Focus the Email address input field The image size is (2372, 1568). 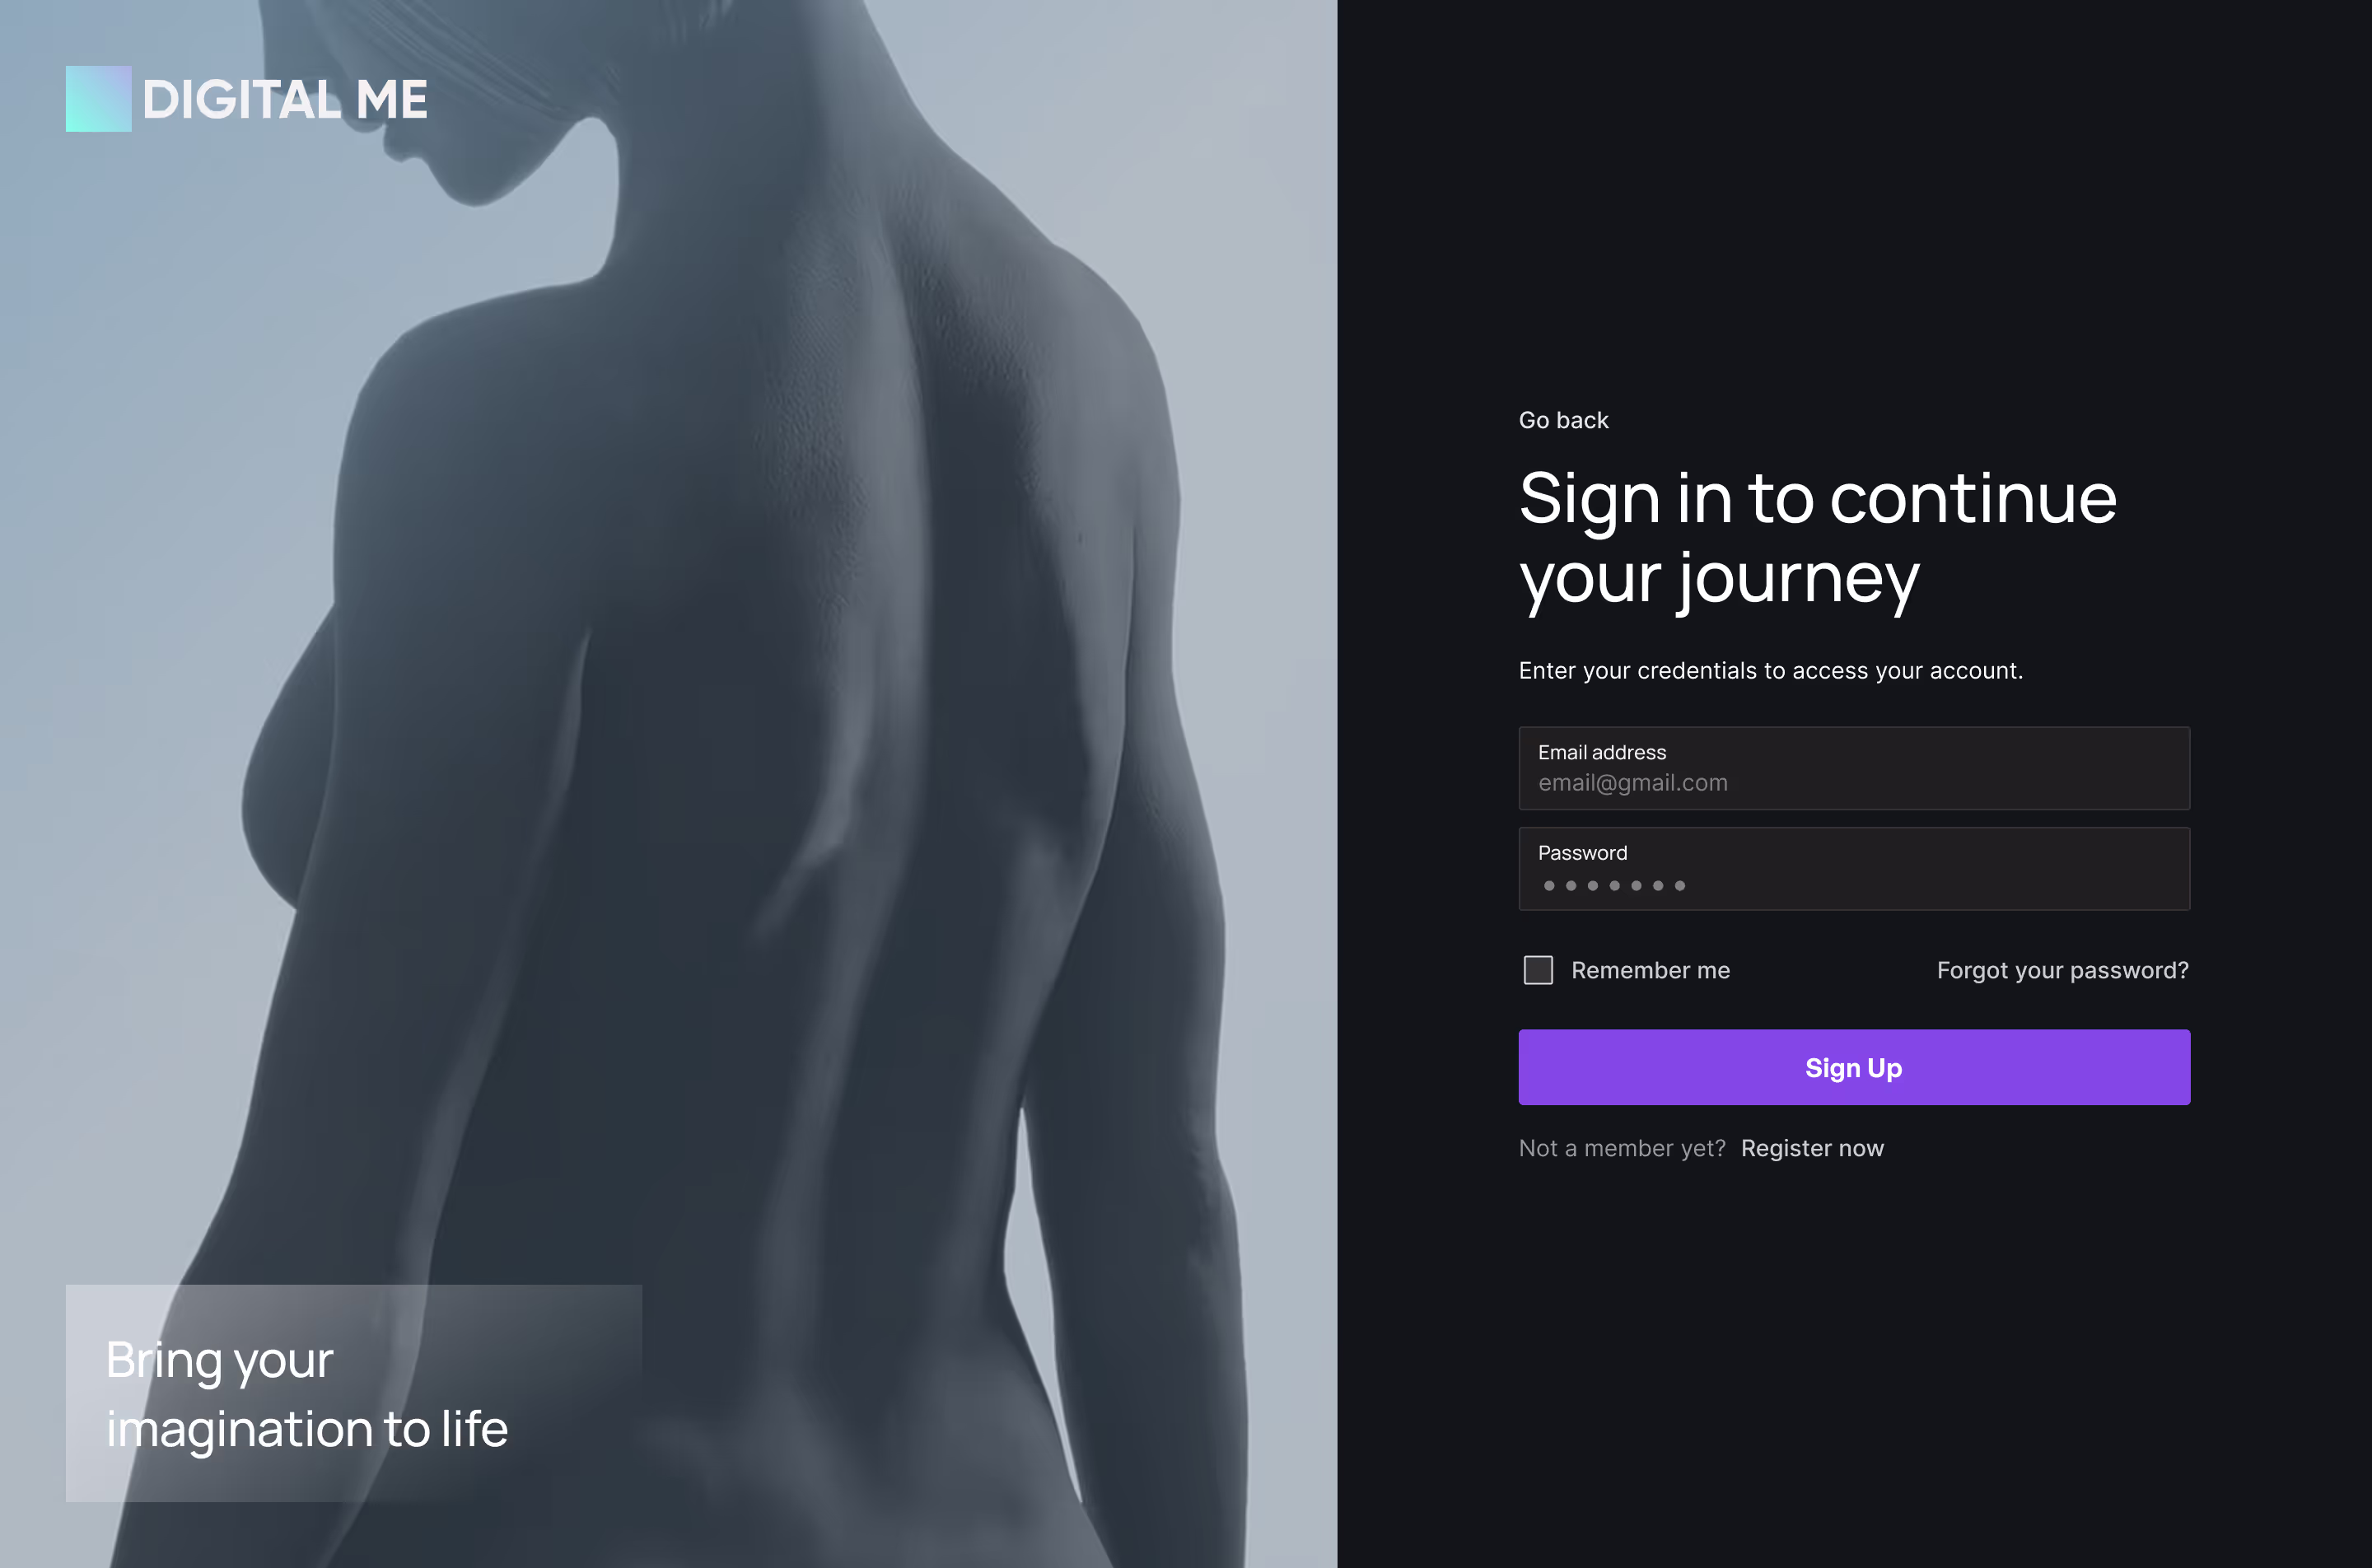pyautogui.click(x=1854, y=768)
